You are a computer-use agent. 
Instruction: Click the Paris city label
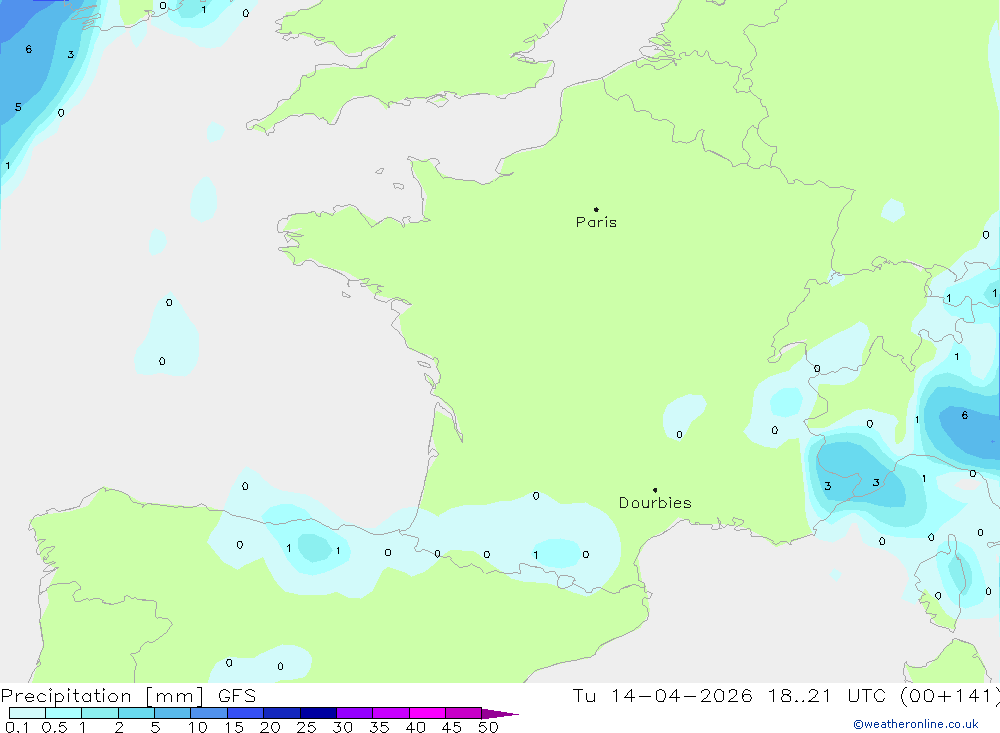[x=596, y=222]
